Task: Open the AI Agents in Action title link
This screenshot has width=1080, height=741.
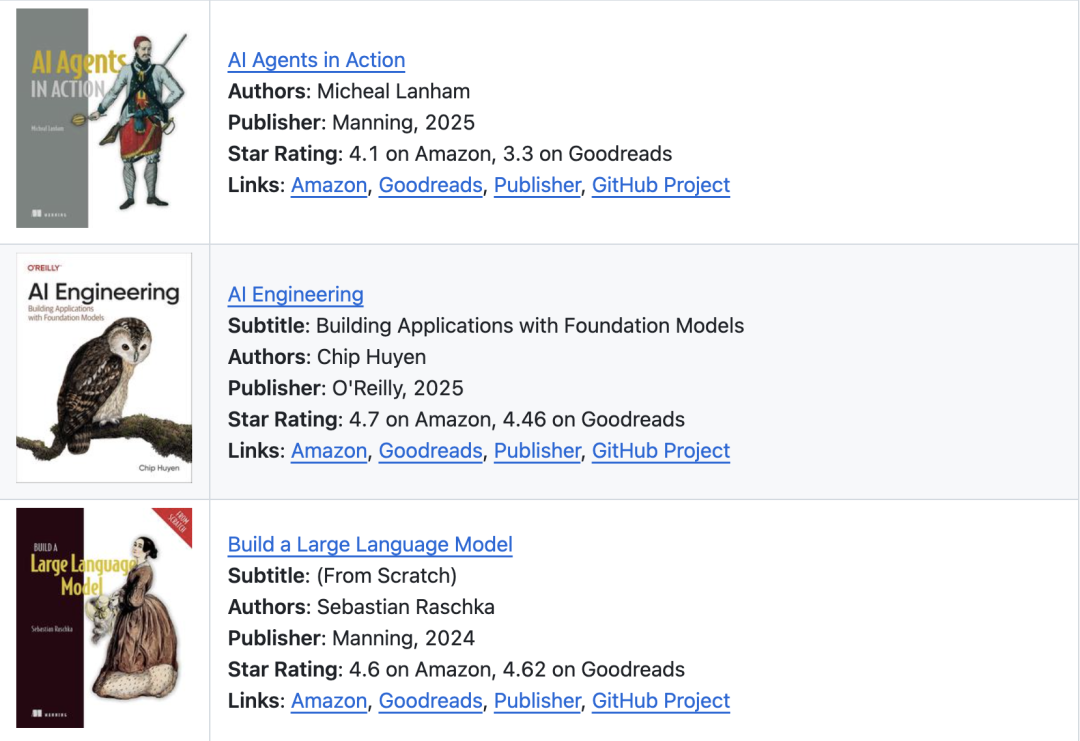Action: (316, 60)
